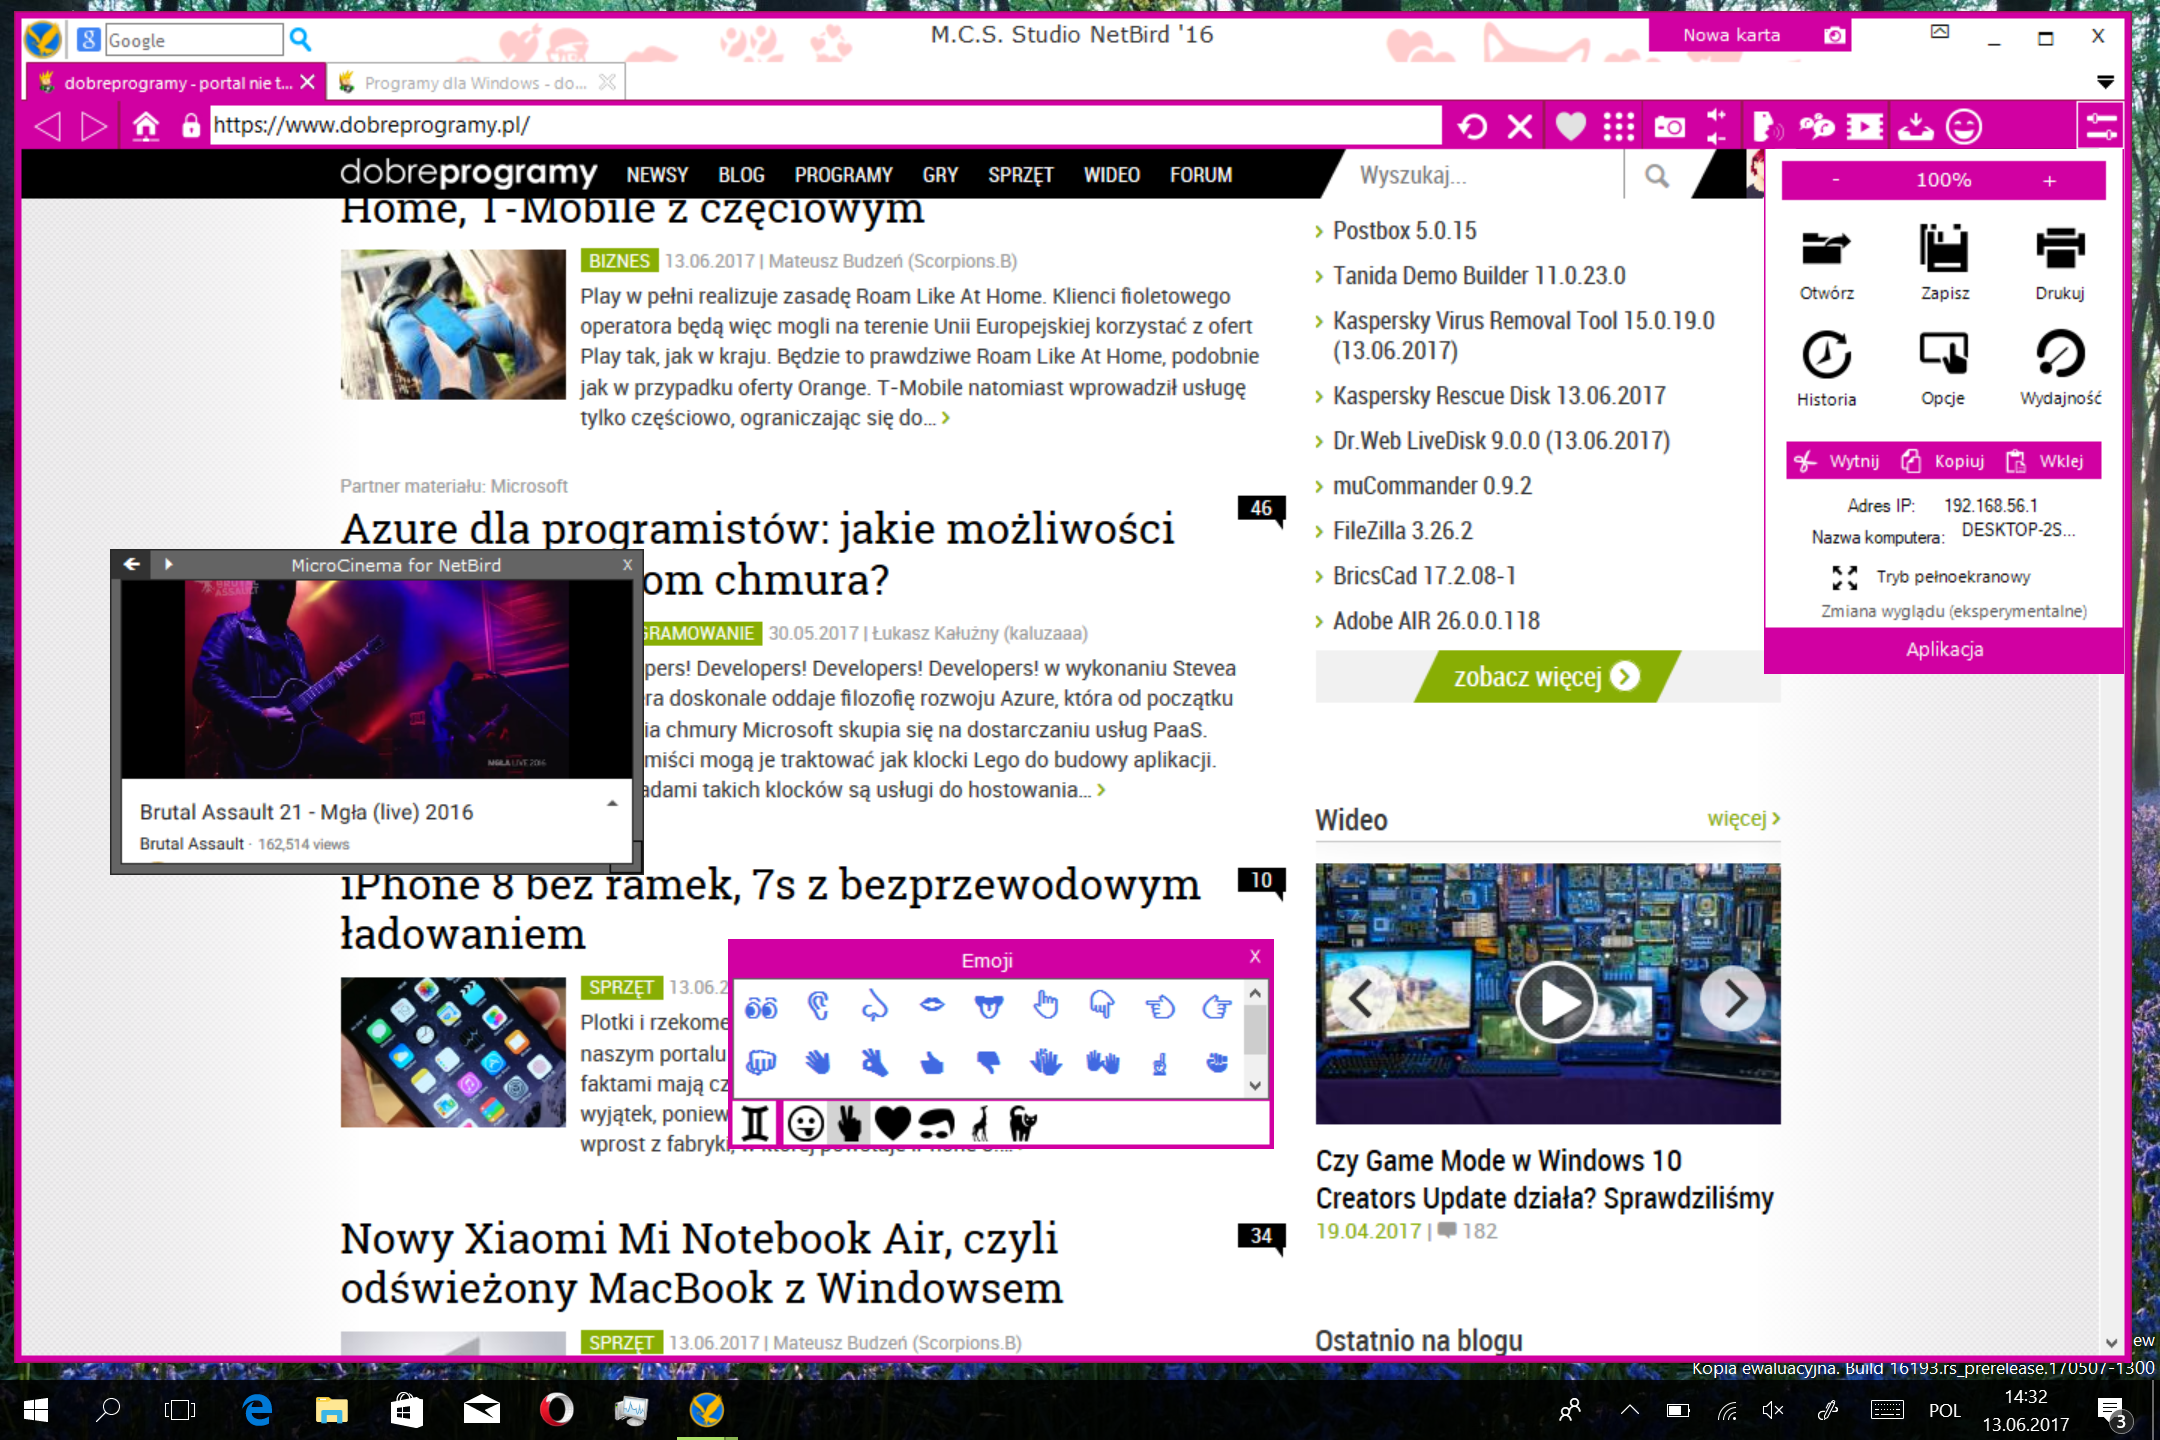This screenshot has width=2160, height=1440.
Task: Click the heart favorites icon in toolbar
Action: (1570, 127)
